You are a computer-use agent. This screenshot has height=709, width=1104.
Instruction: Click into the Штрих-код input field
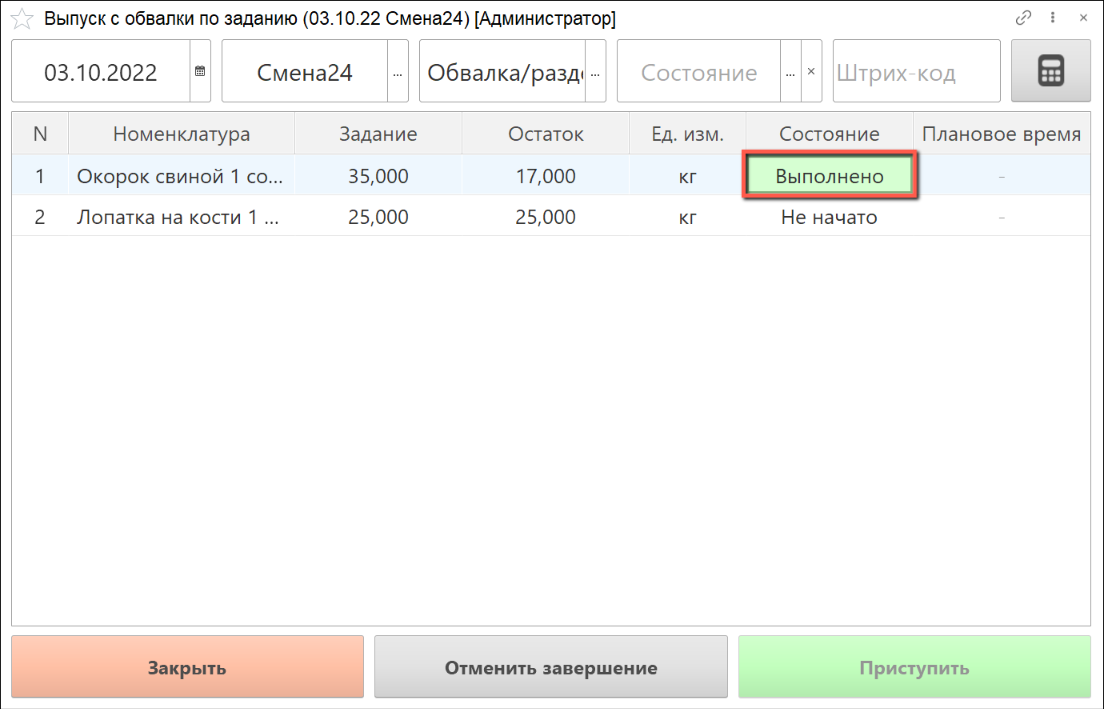coord(915,72)
